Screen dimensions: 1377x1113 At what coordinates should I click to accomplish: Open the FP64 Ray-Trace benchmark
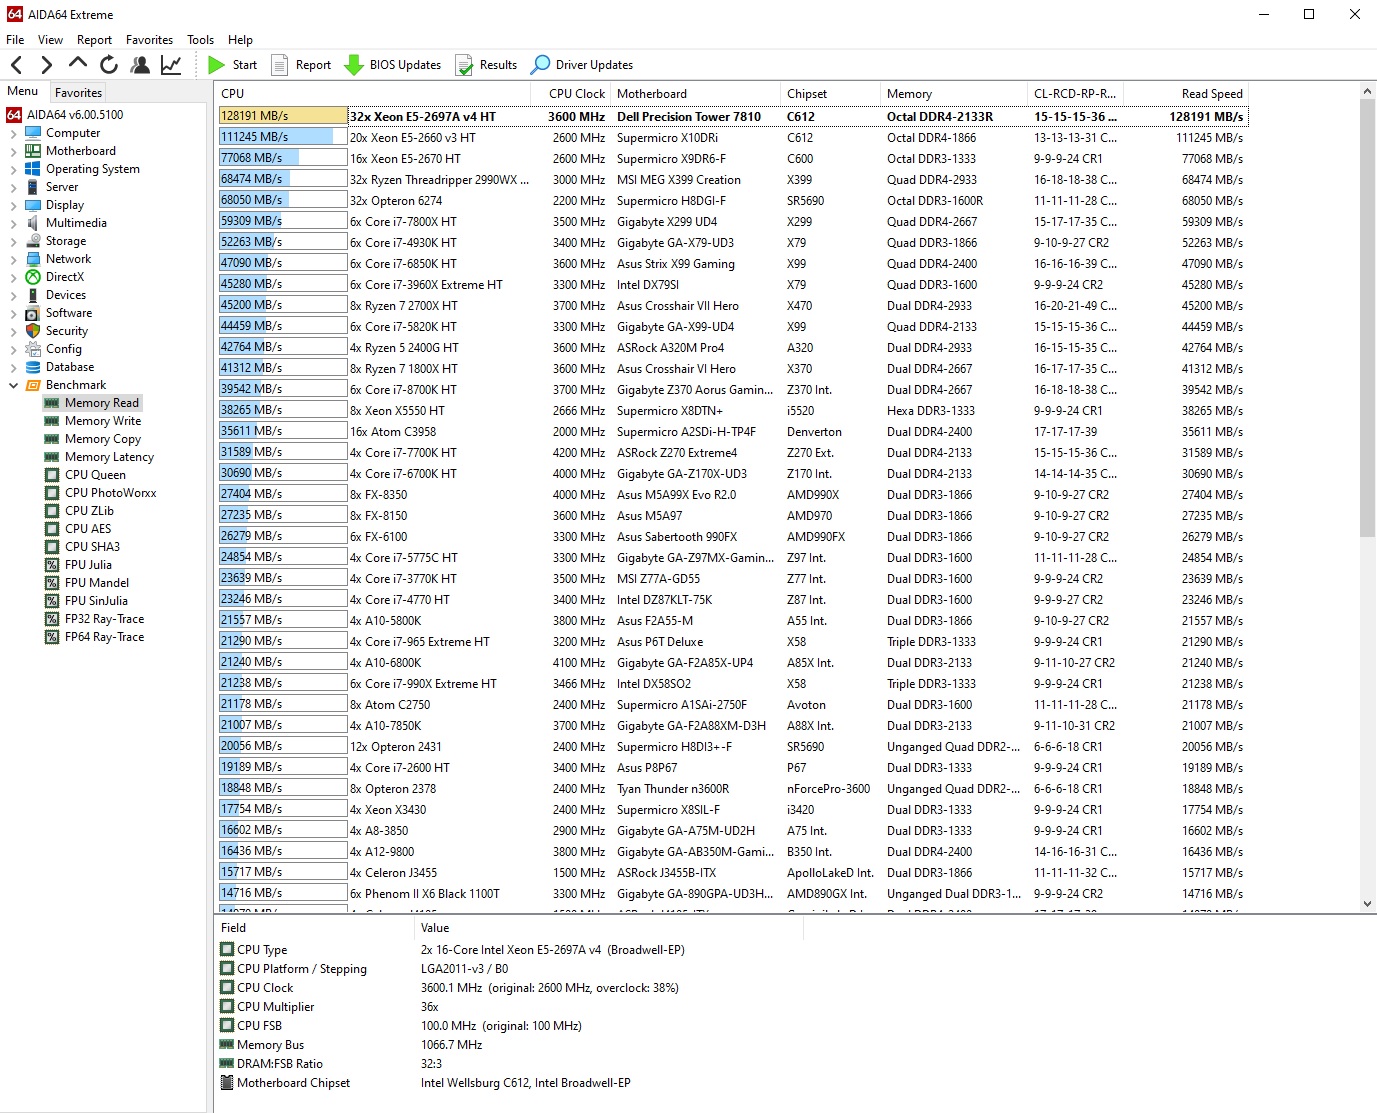coord(104,637)
